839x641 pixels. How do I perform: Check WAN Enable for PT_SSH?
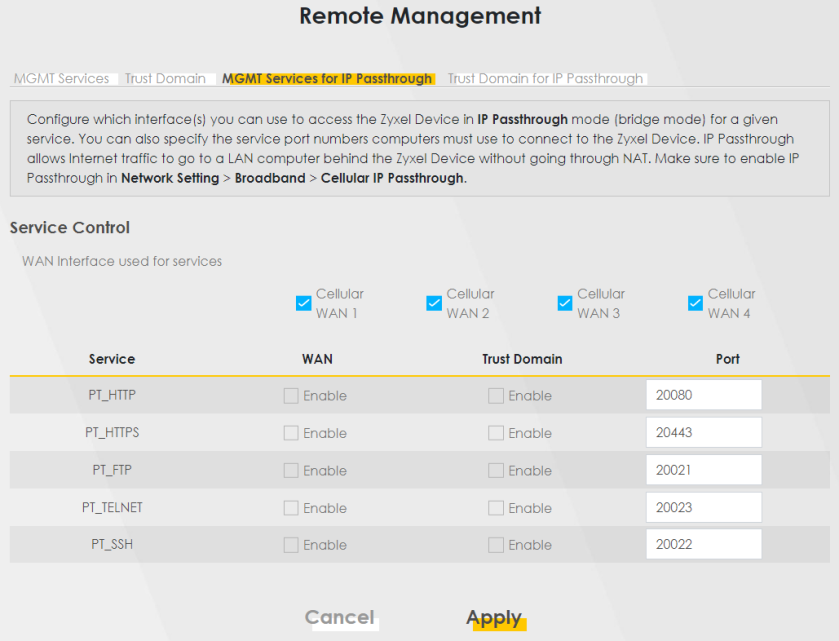[x=291, y=545]
